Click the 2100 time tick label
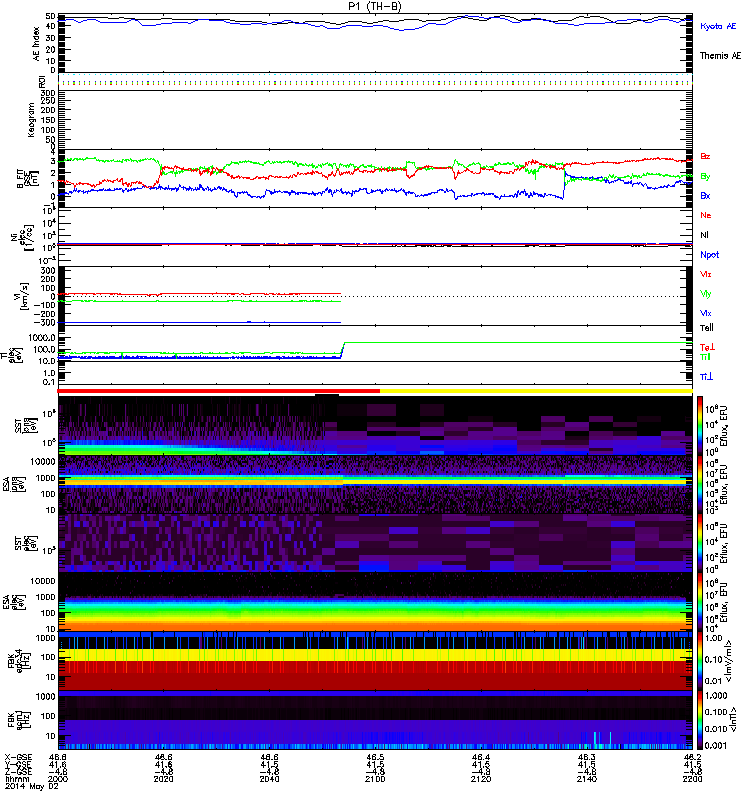The width and height of the screenshot is (750, 800). tap(375, 779)
